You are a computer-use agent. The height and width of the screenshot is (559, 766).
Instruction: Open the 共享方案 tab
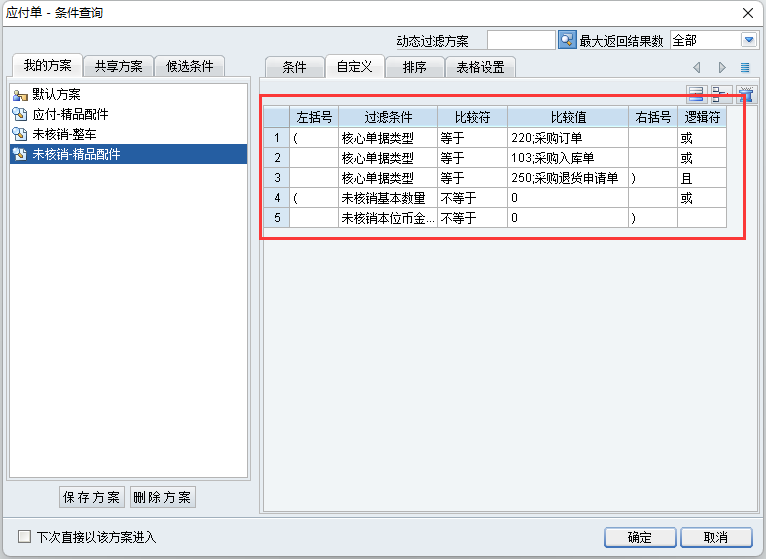click(x=118, y=67)
